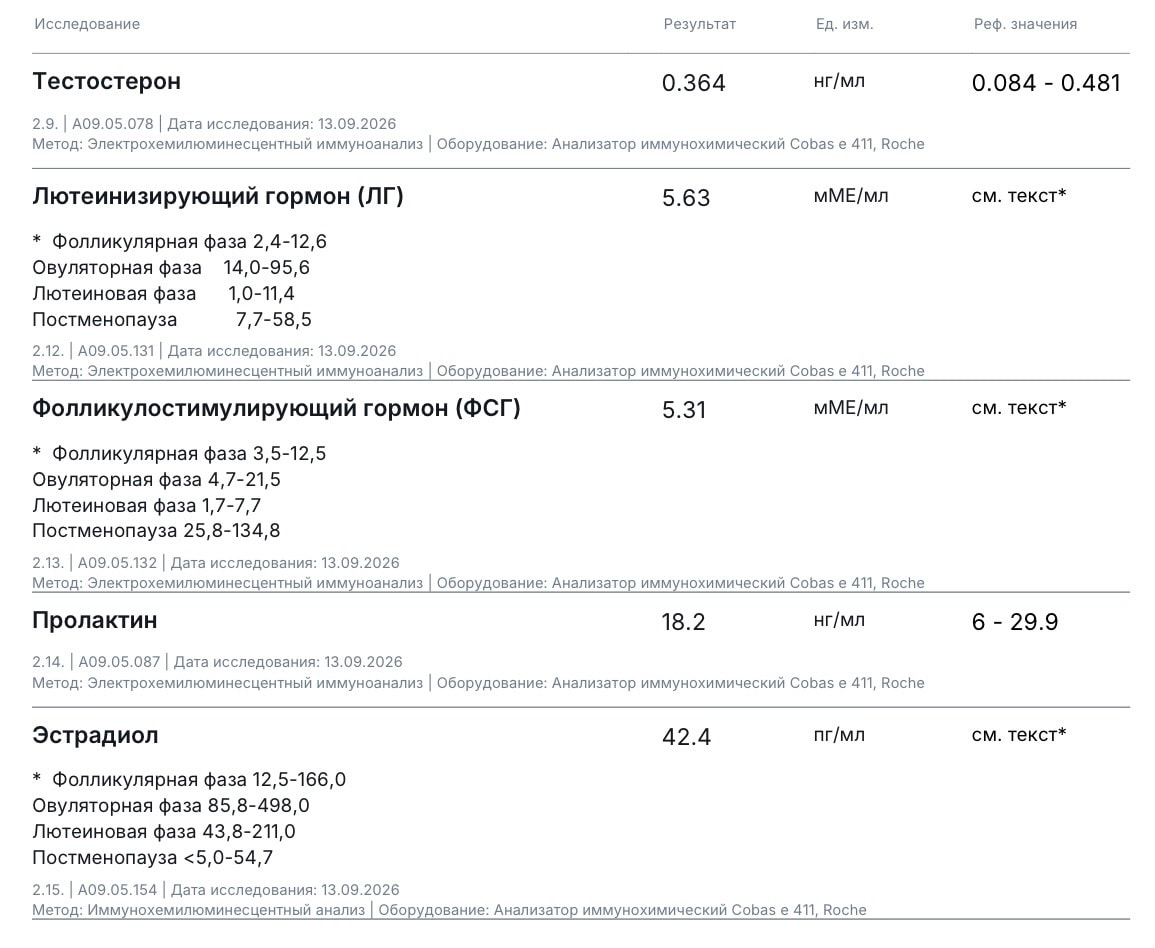The image size is (1155, 948).
Task: Click the Пролактин test name
Action: (94, 620)
